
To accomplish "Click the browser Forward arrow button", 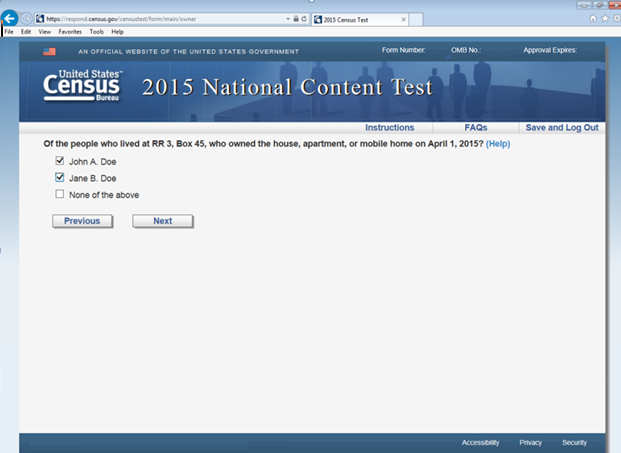I will (x=26, y=19).
